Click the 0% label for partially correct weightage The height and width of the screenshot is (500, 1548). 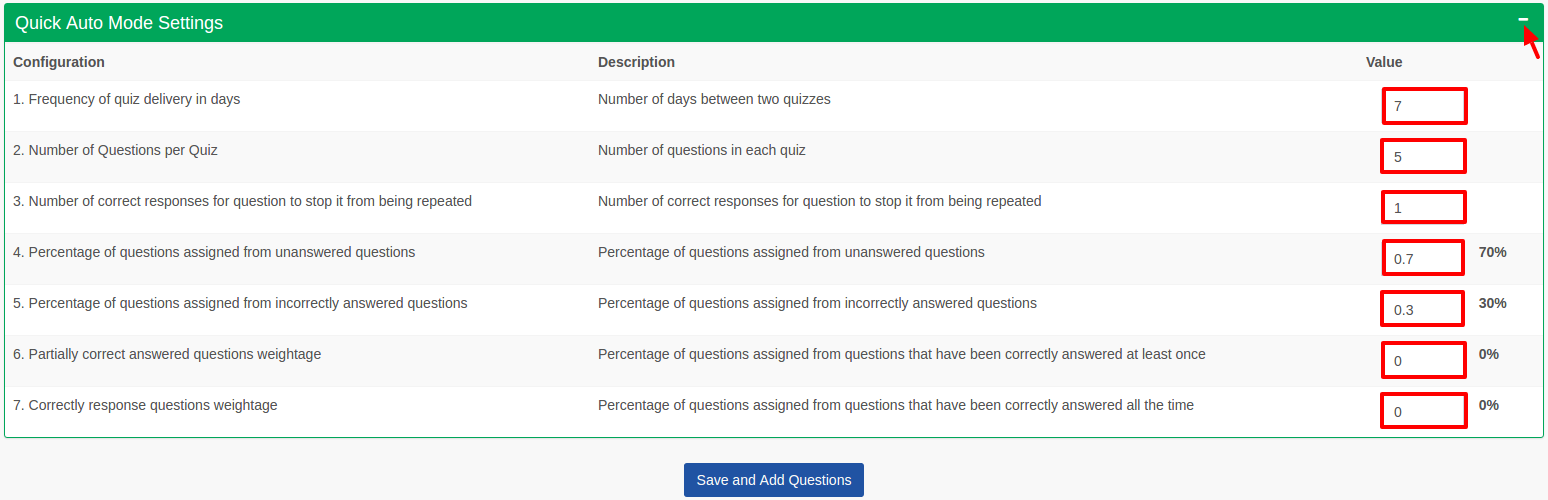1488,354
